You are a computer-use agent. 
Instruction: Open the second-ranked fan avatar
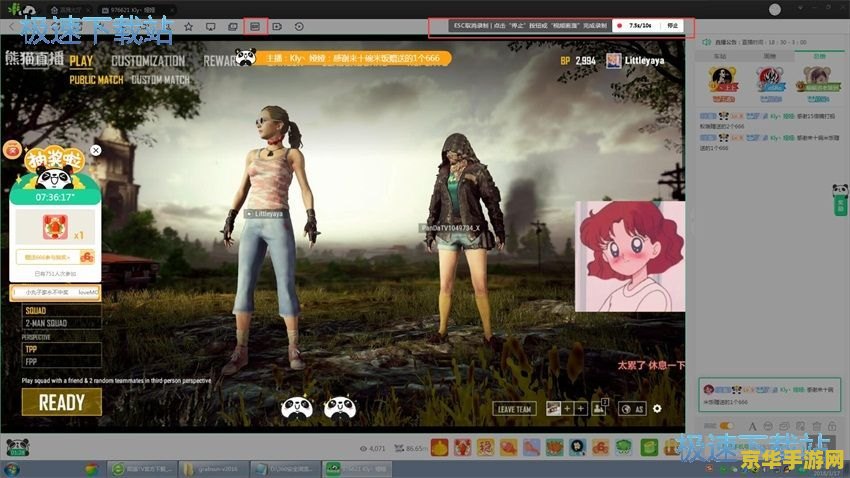click(x=770, y=80)
